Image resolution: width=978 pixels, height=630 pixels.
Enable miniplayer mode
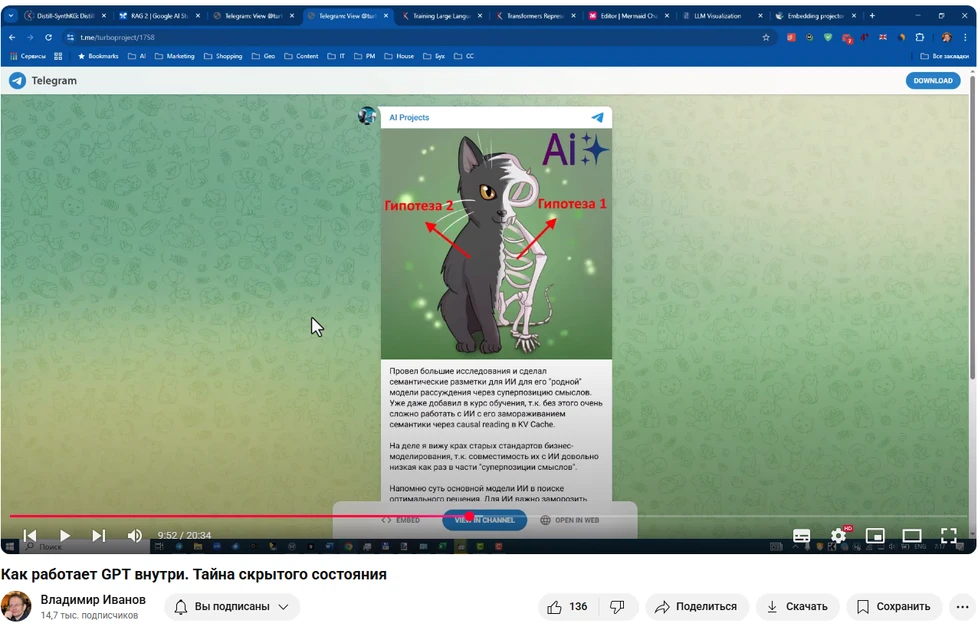875,536
